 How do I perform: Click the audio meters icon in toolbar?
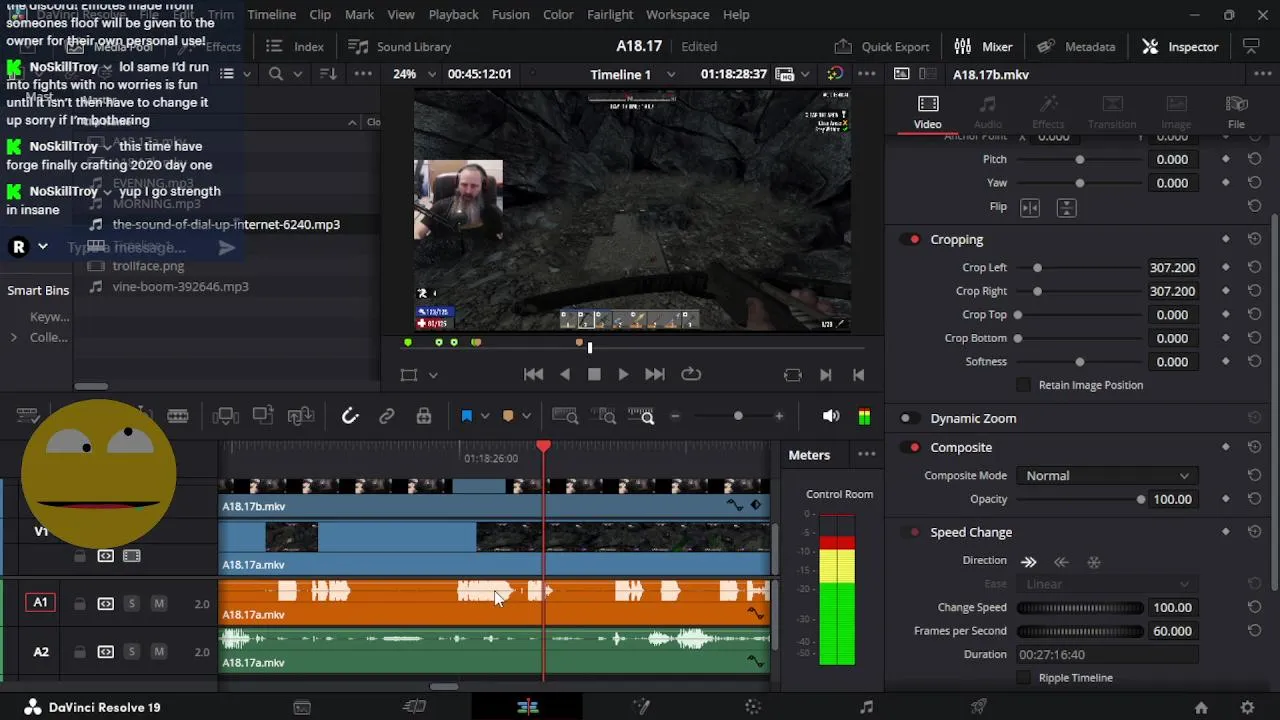click(864, 416)
